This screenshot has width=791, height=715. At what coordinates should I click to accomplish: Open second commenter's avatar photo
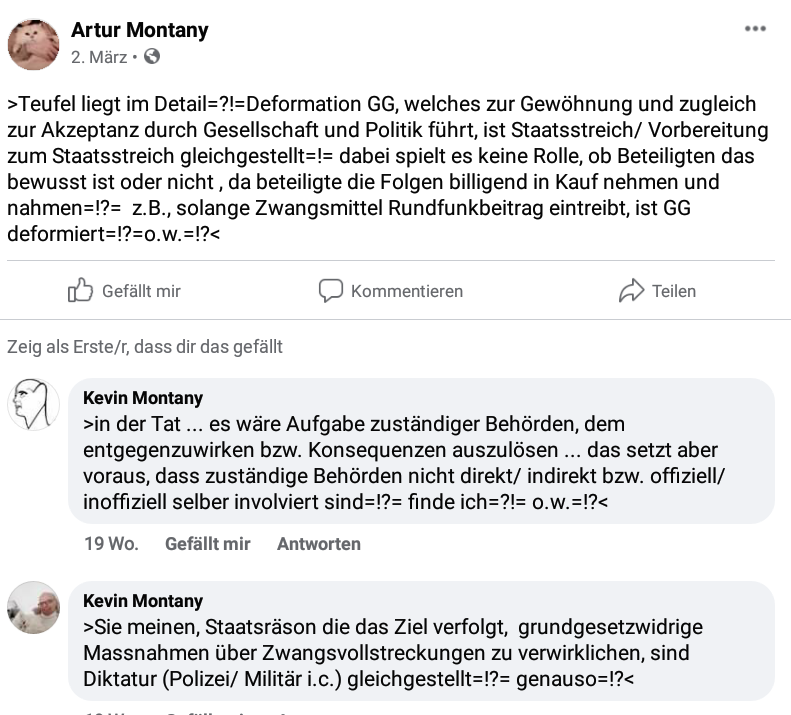[33, 607]
